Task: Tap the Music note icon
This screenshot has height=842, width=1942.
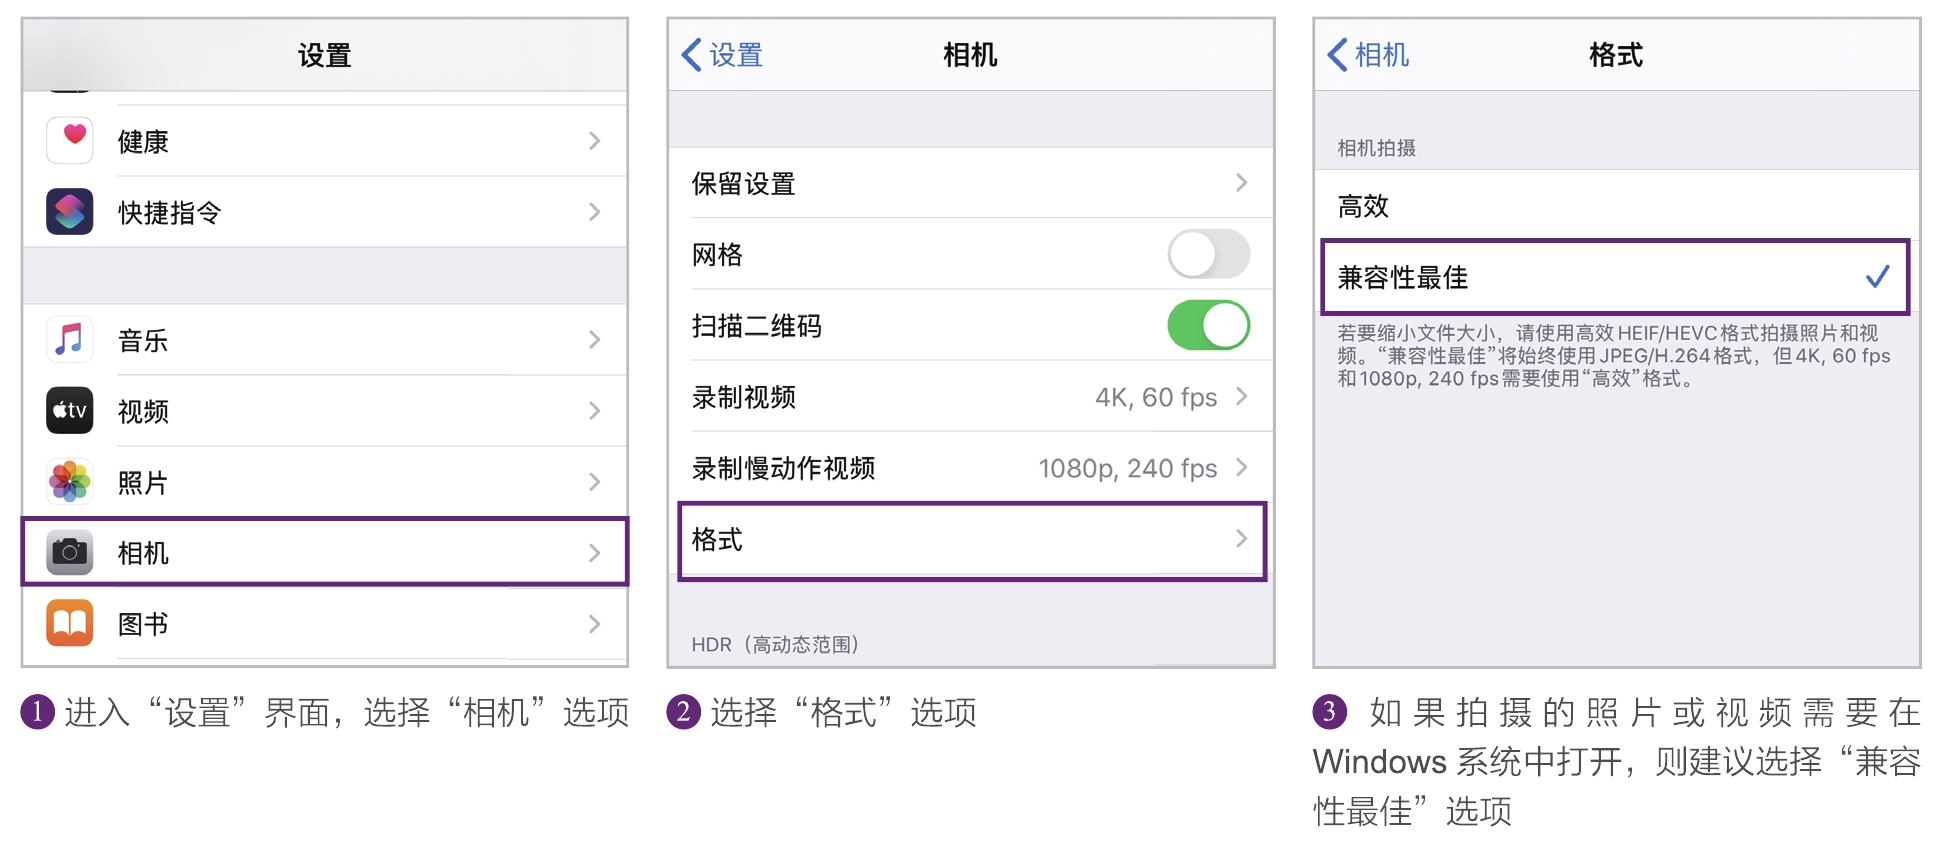Action: (70, 340)
